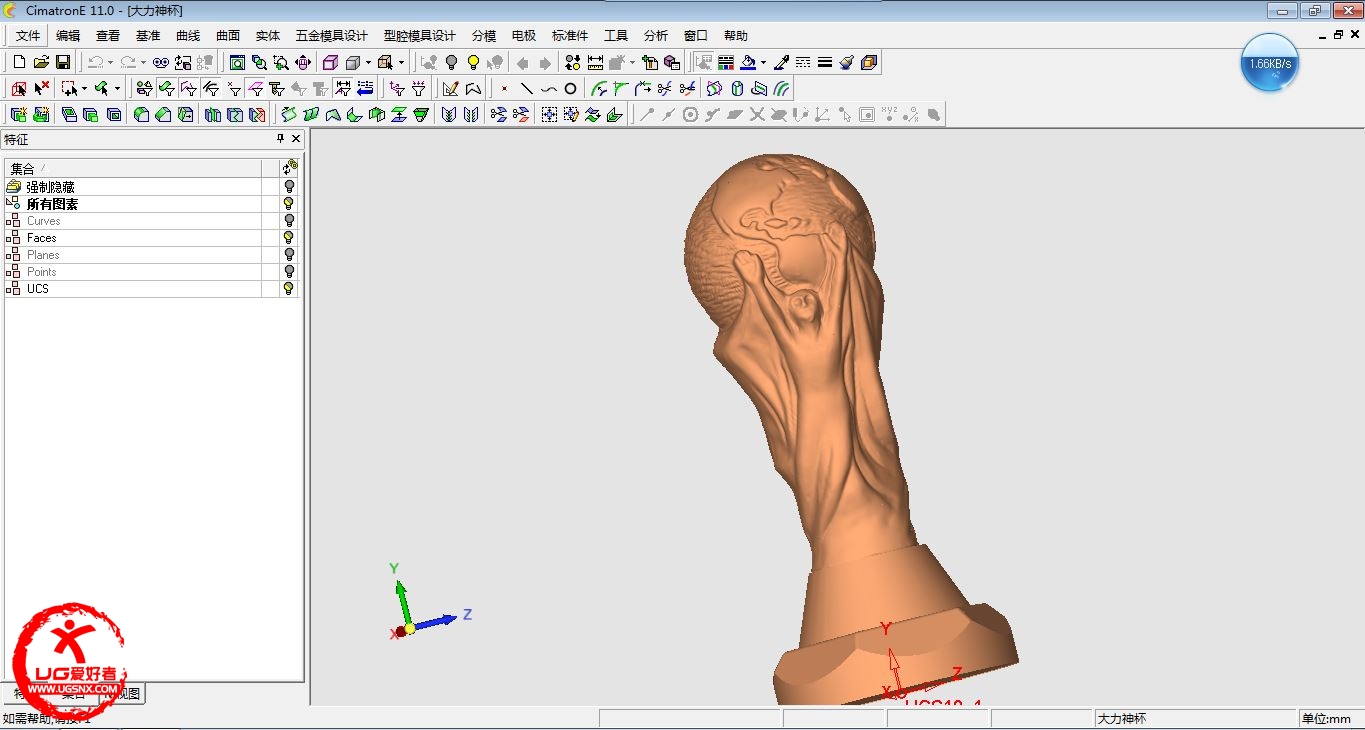
Task: Click the paint brush icon in top toolbar
Action: point(846,62)
